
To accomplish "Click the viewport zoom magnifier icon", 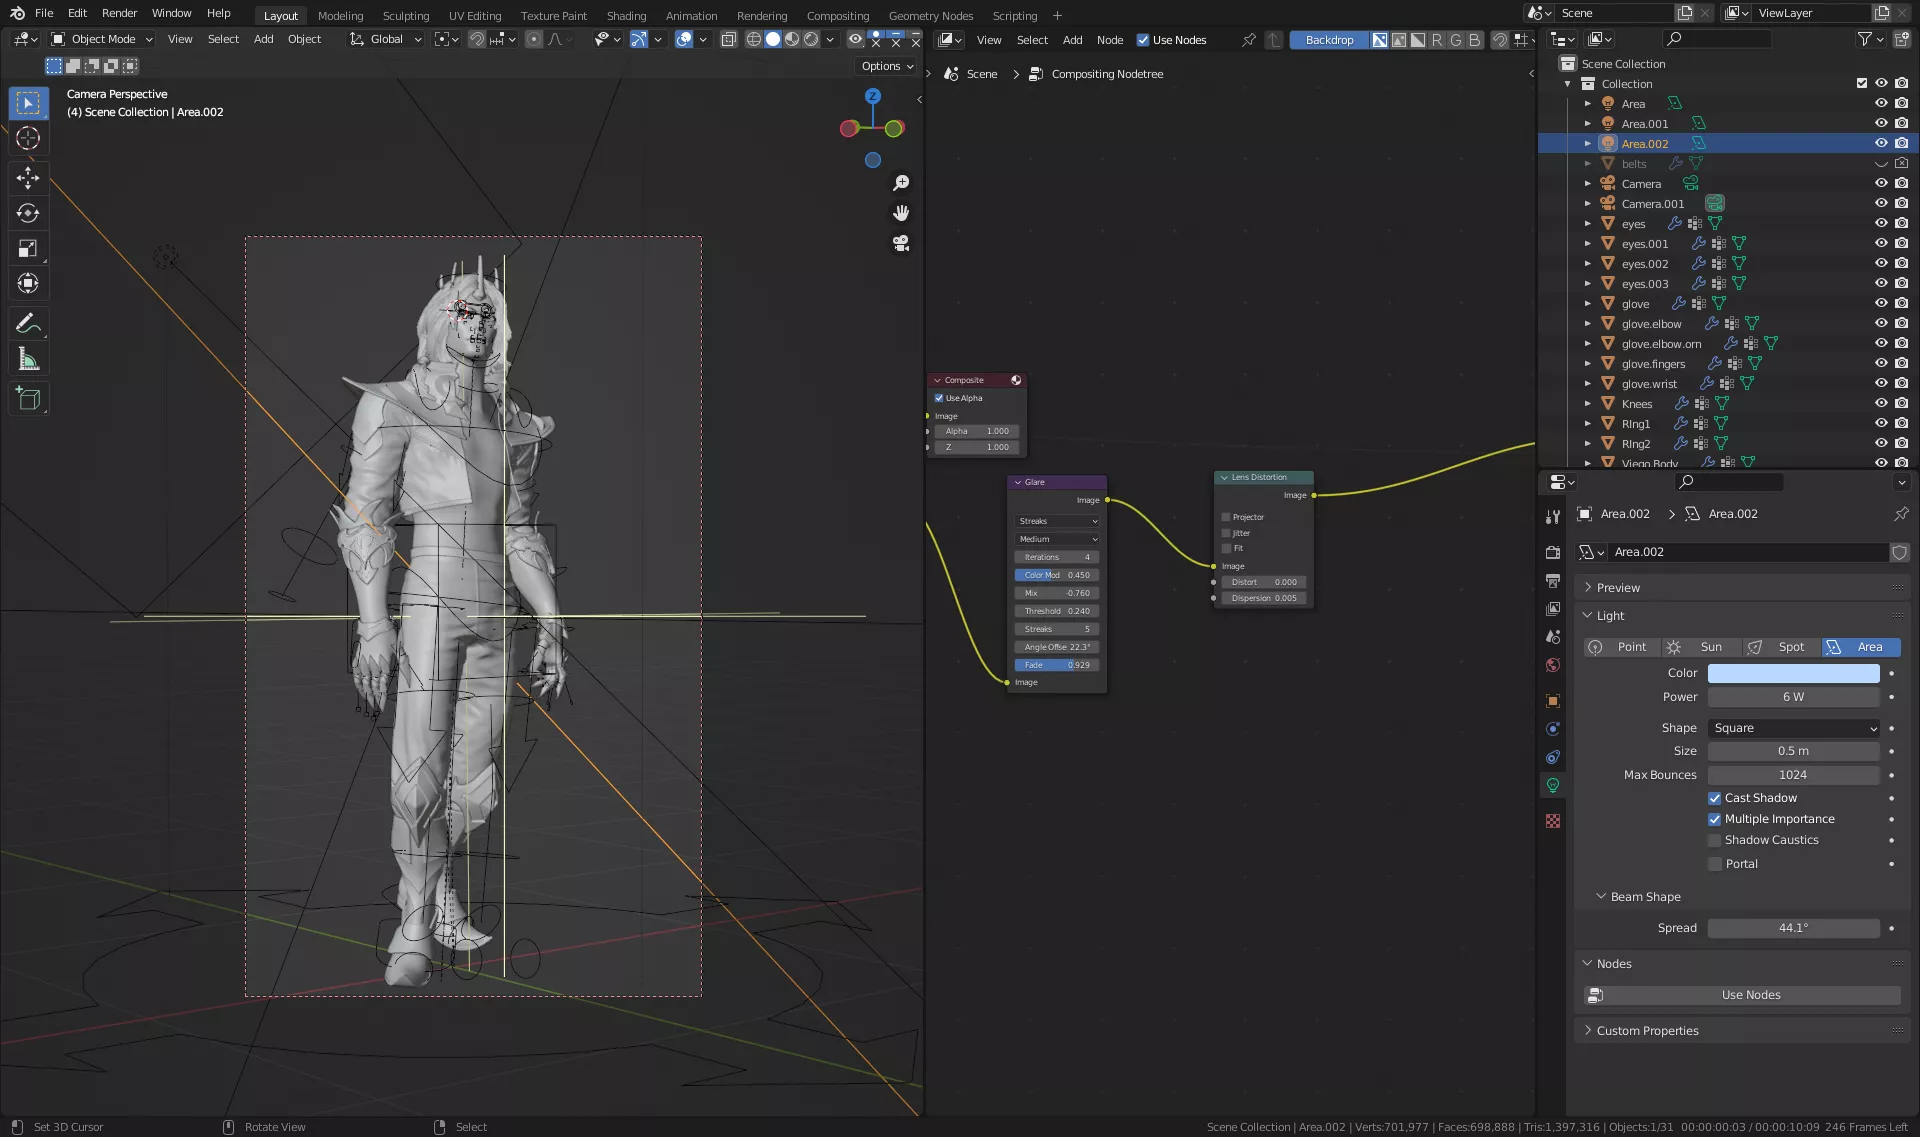I will (x=901, y=183).
